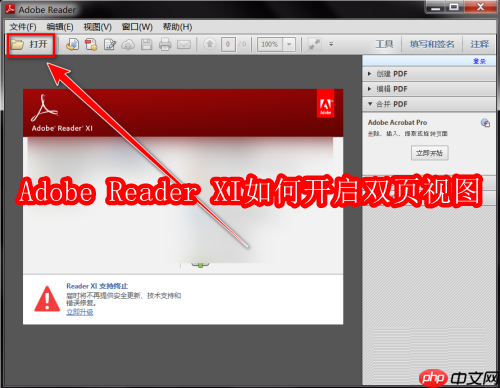Click the create PDF online icon
Viewport: 500px width, 388px height.
click(72, 44)
